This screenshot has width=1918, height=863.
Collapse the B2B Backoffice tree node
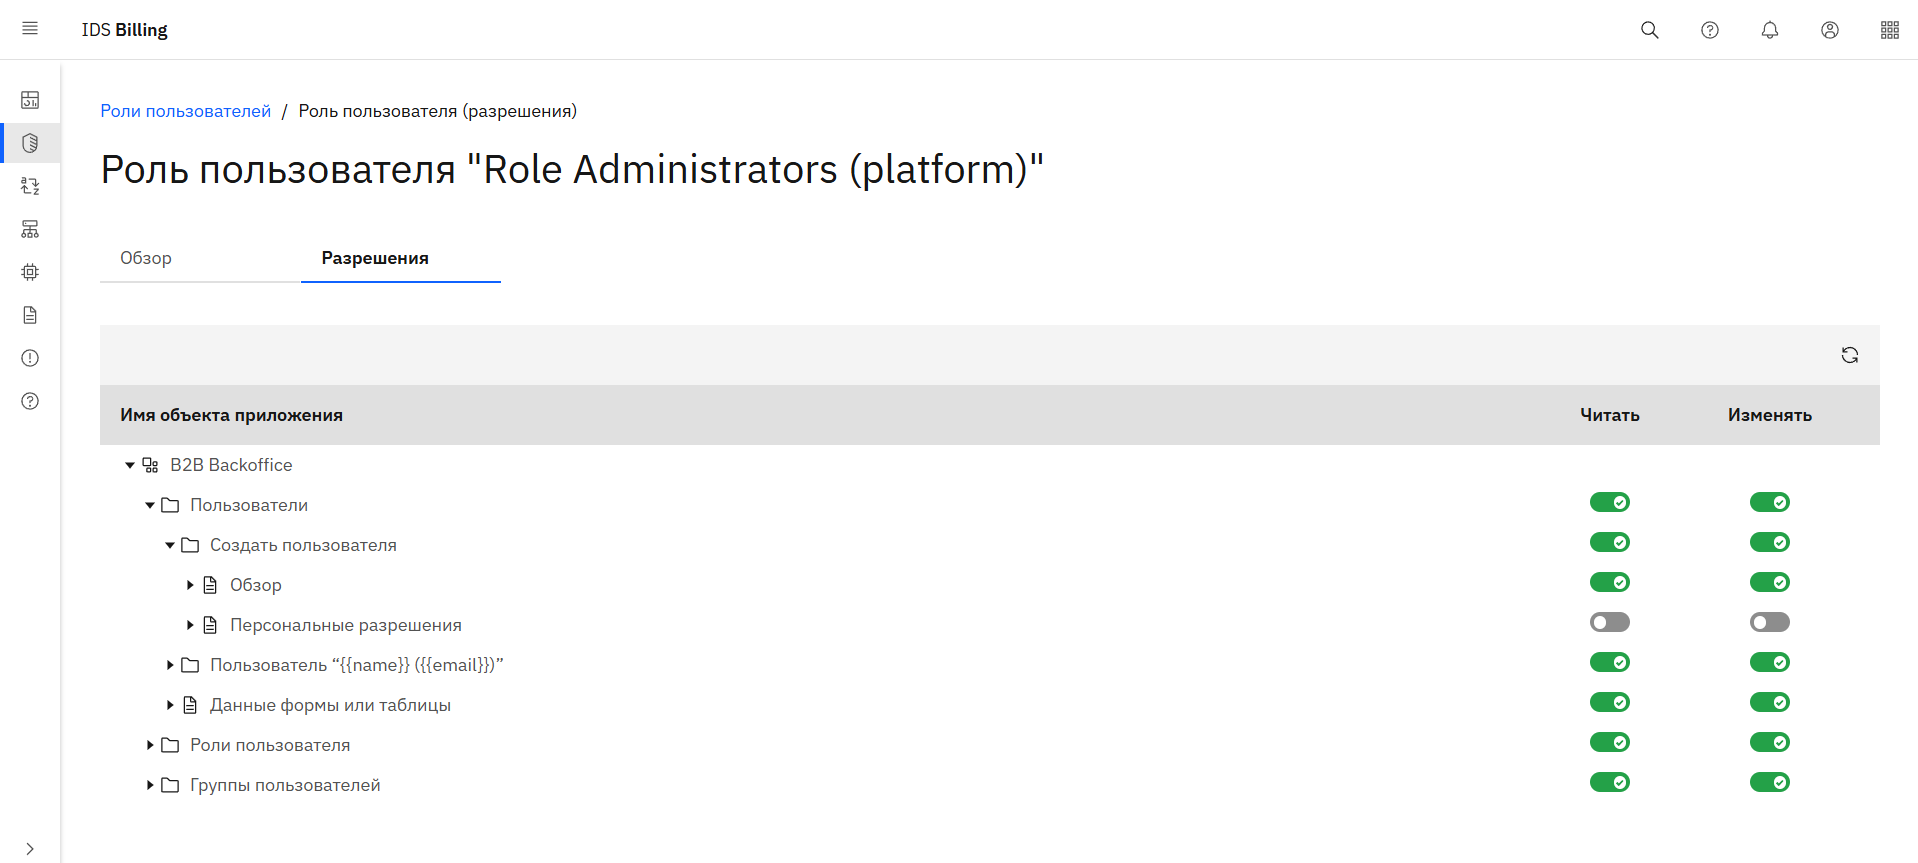coord(130,465)
